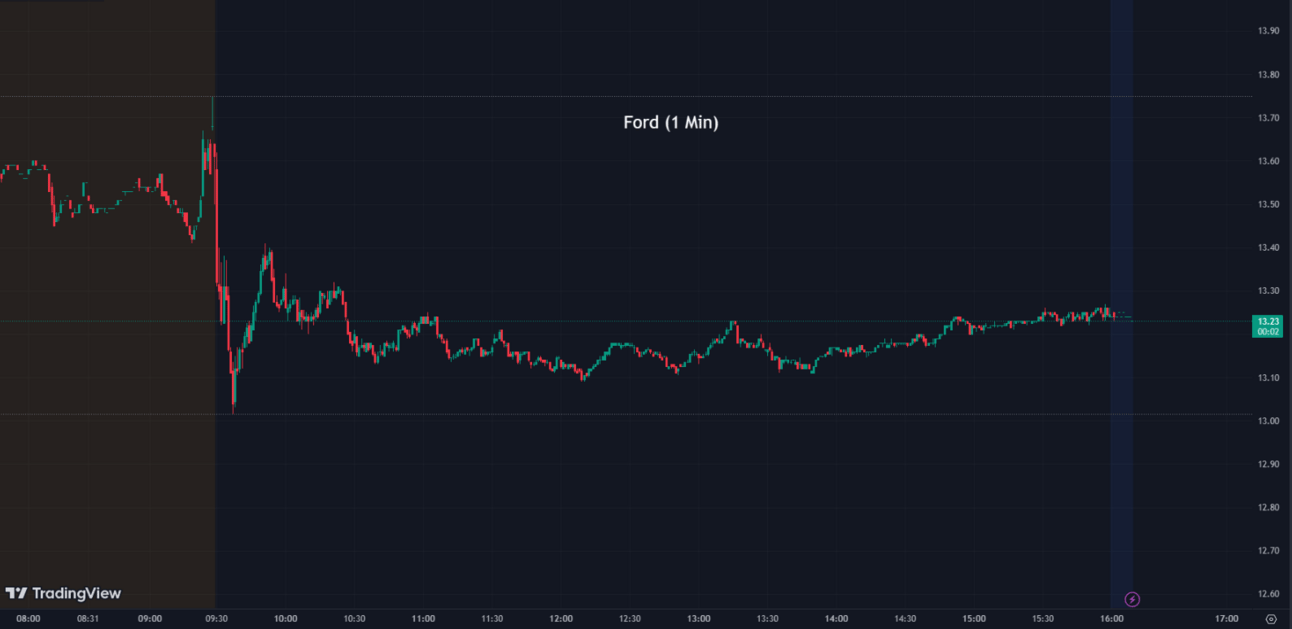Click the 13.10 price axis label
Screen dimensions: 1292x629
tap(1268, 378)
